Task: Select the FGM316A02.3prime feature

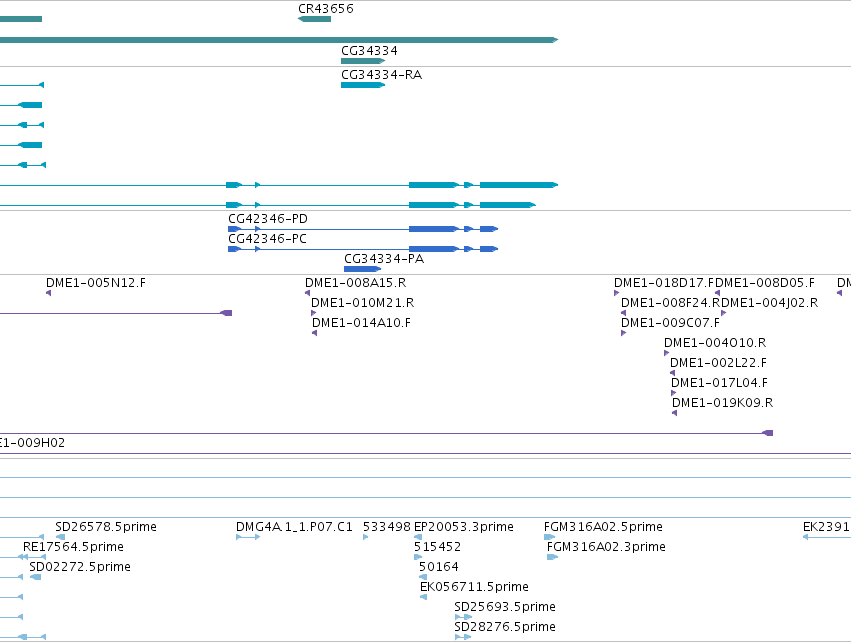Action: (552, 557)
